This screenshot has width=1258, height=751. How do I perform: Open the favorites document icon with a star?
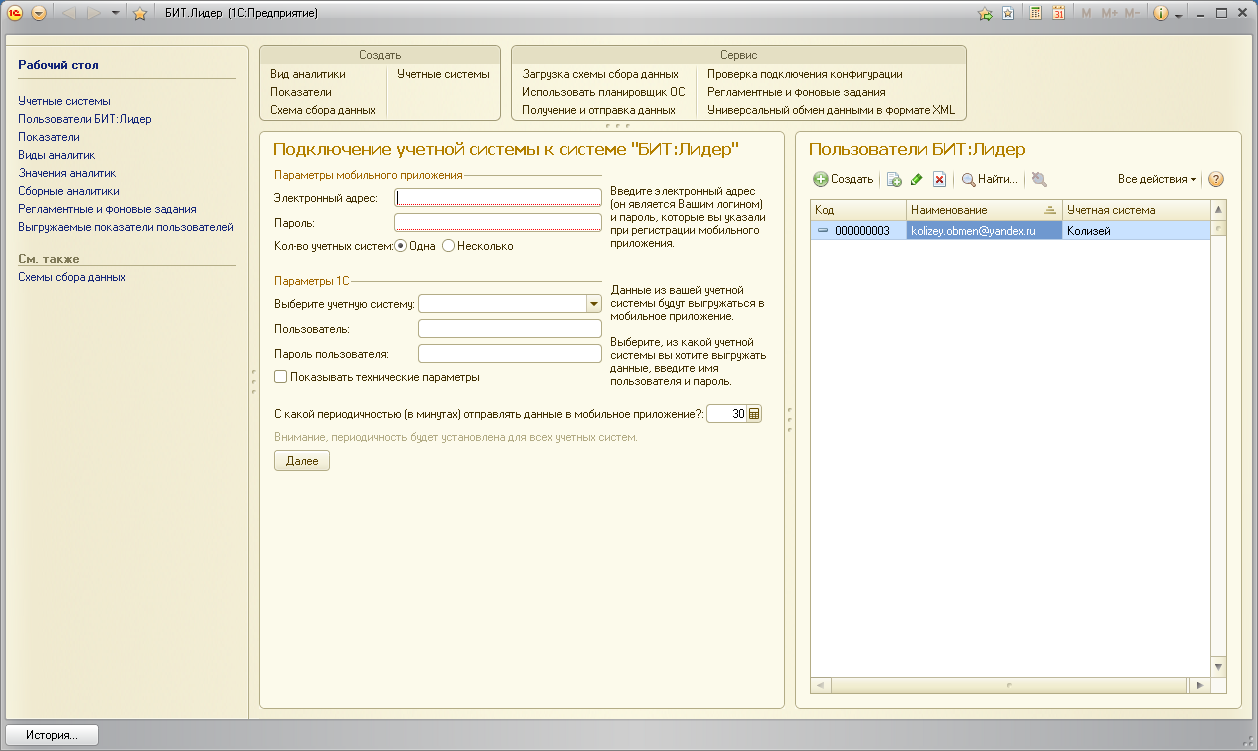coord(1008,13)
